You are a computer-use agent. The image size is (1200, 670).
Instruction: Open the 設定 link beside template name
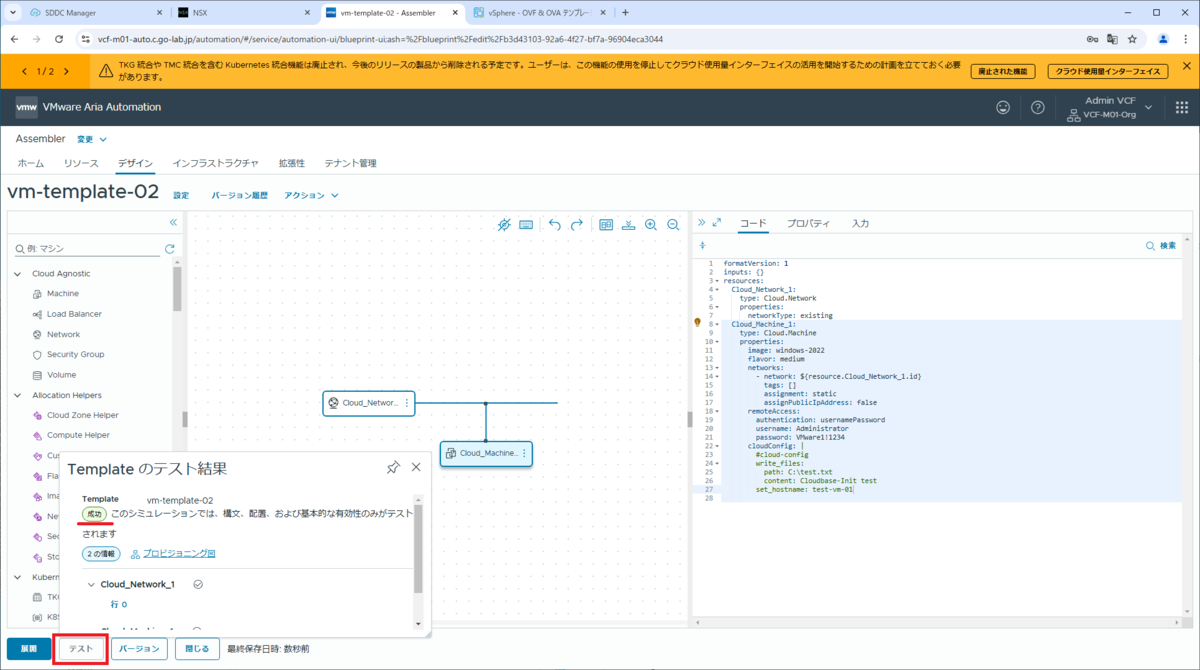[x=181, y=195]
